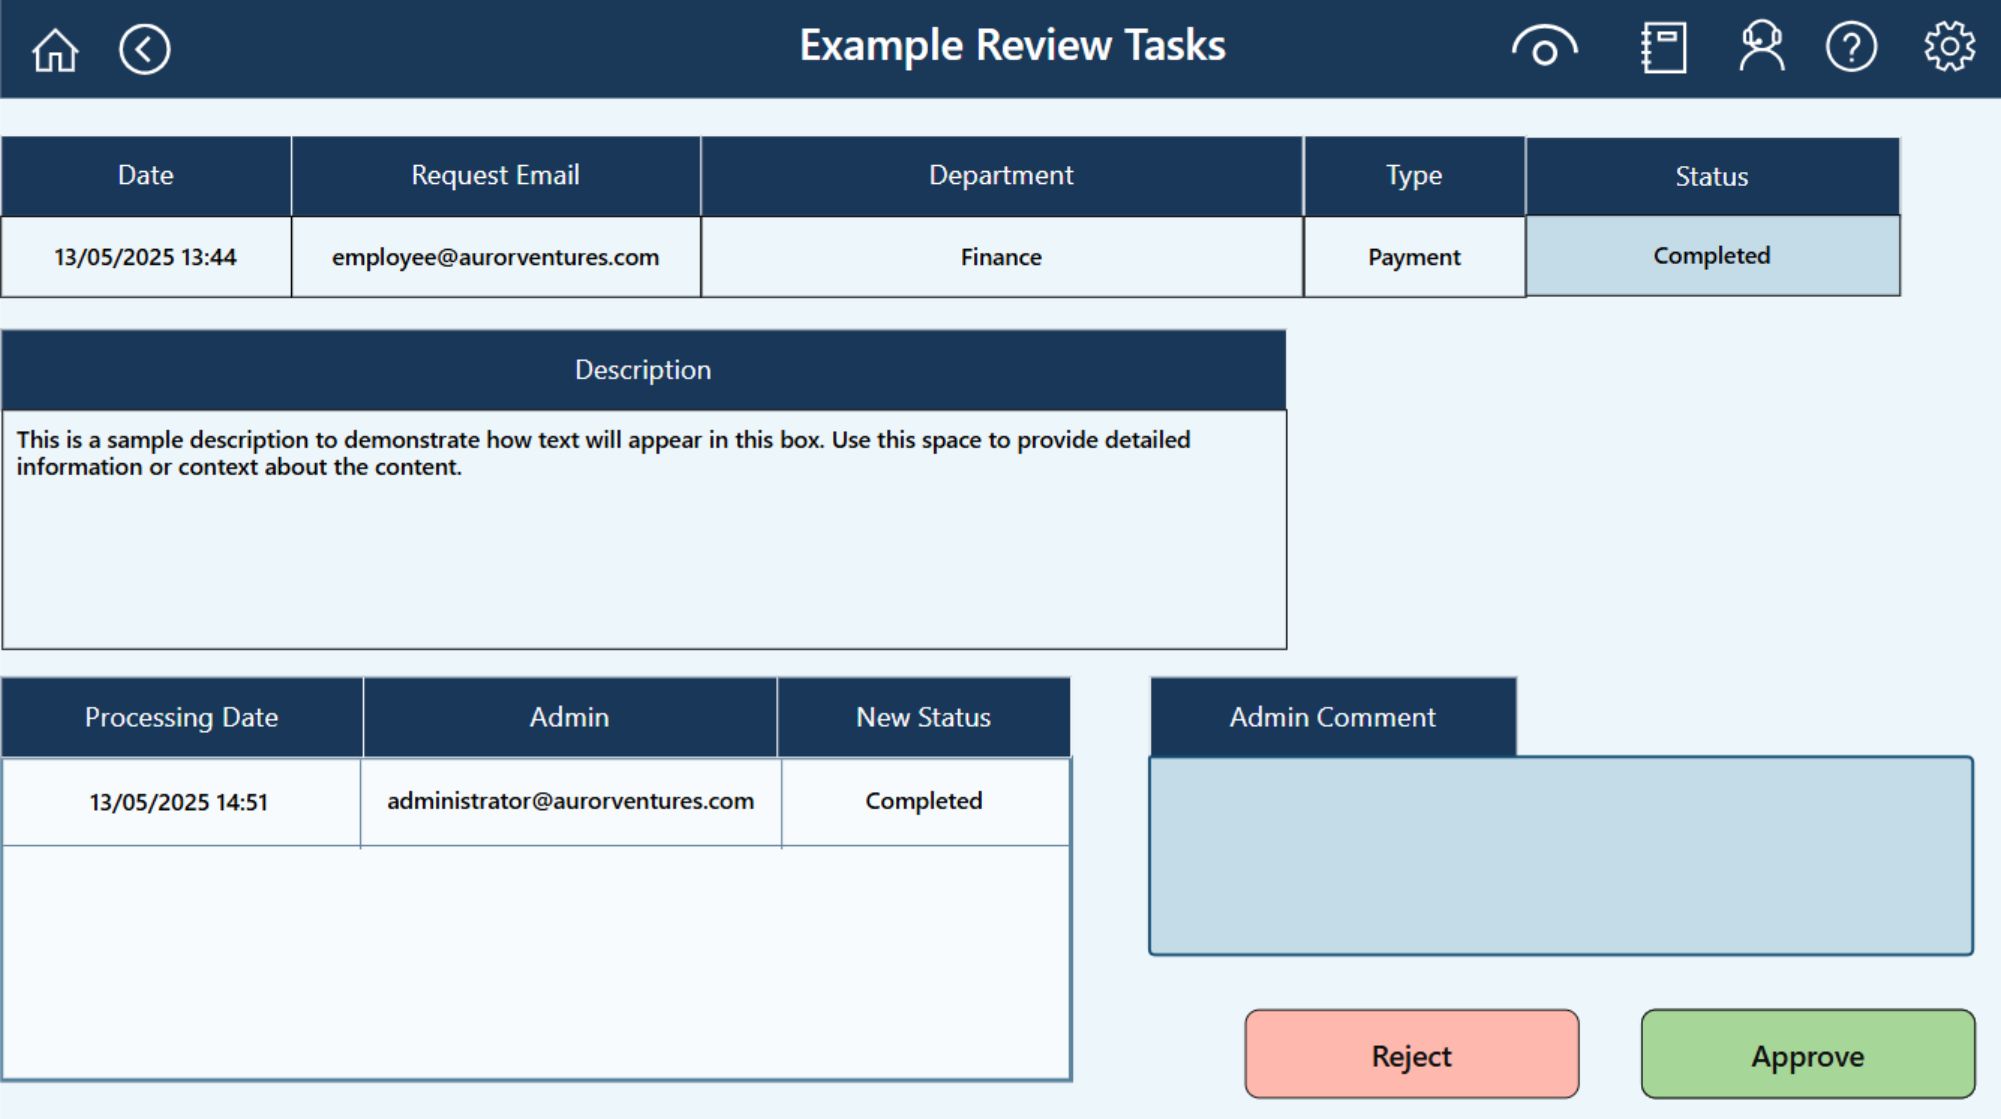Select the 13/05/2025 14:51 processing row
The width and height of the screenshot is (2001, 1119).
[x=179, y=802]
